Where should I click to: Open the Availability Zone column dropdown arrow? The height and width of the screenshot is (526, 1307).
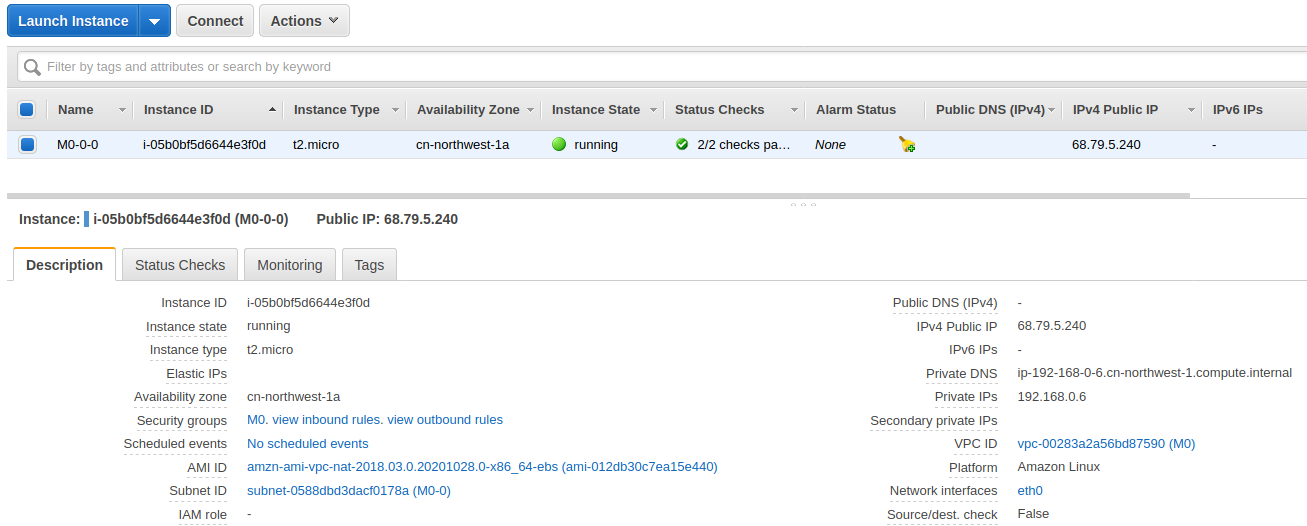(x=530, y=110)
